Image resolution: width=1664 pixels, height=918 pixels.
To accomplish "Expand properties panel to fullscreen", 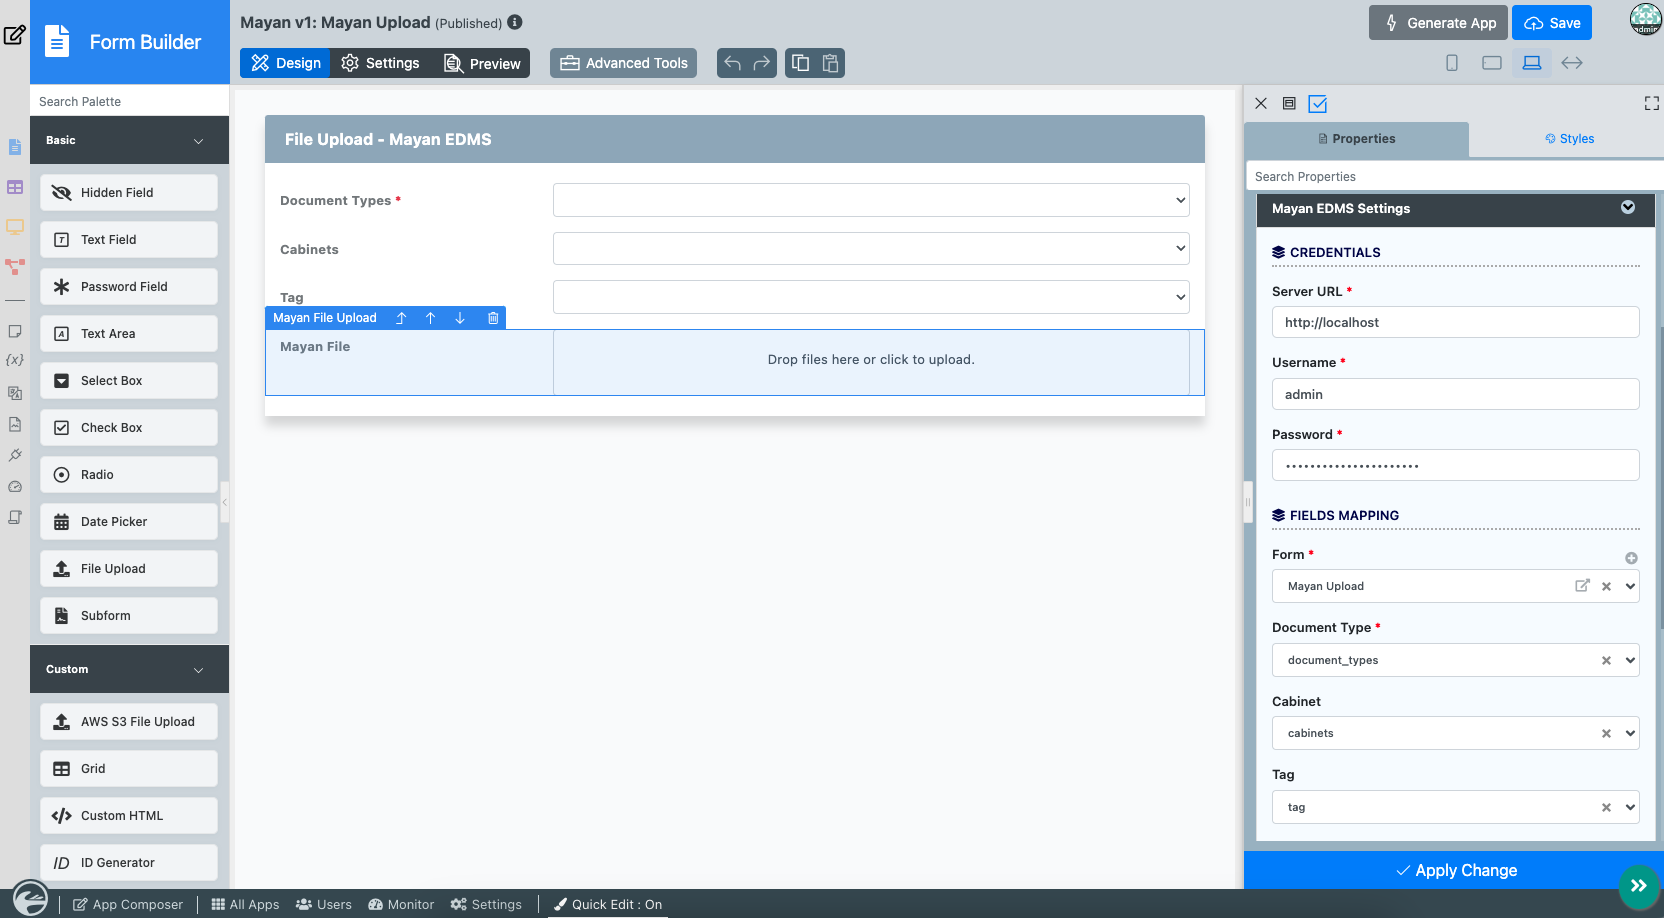I will pos(1651,103).
